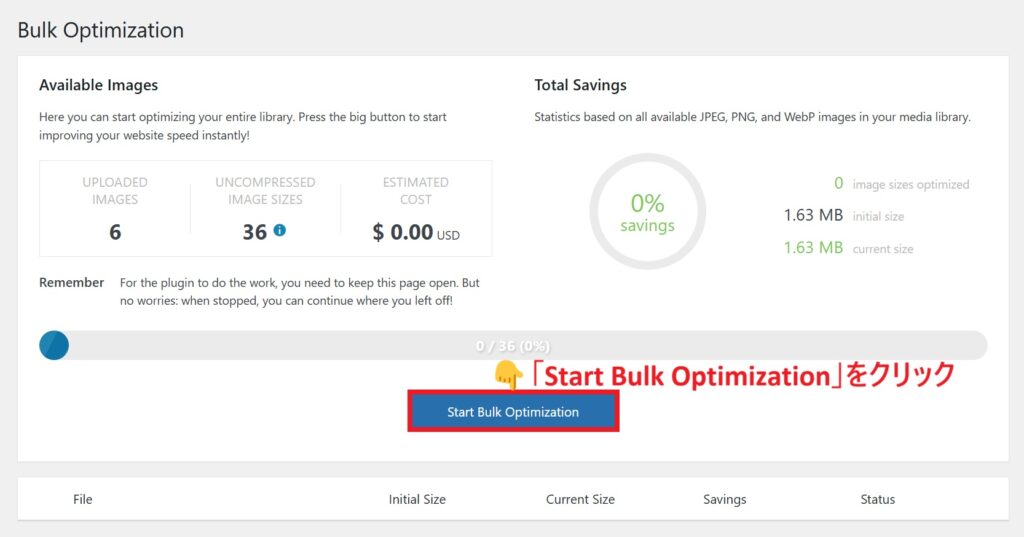Select the Initial Size column header

417,499
